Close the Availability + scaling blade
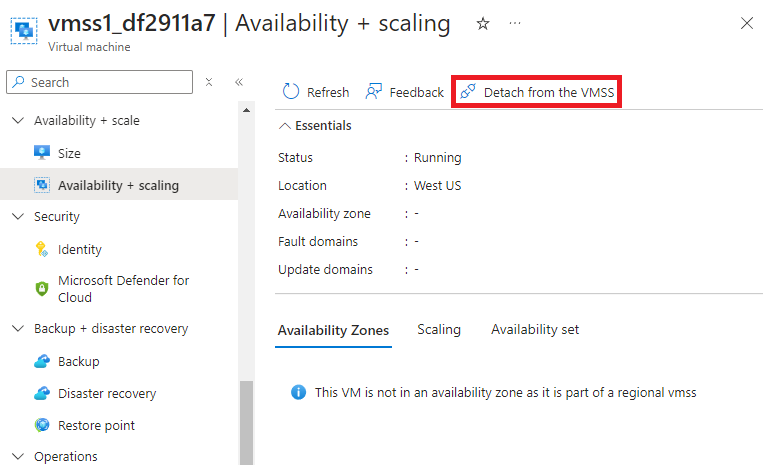 pyautogui.click(x=747, y=23)
